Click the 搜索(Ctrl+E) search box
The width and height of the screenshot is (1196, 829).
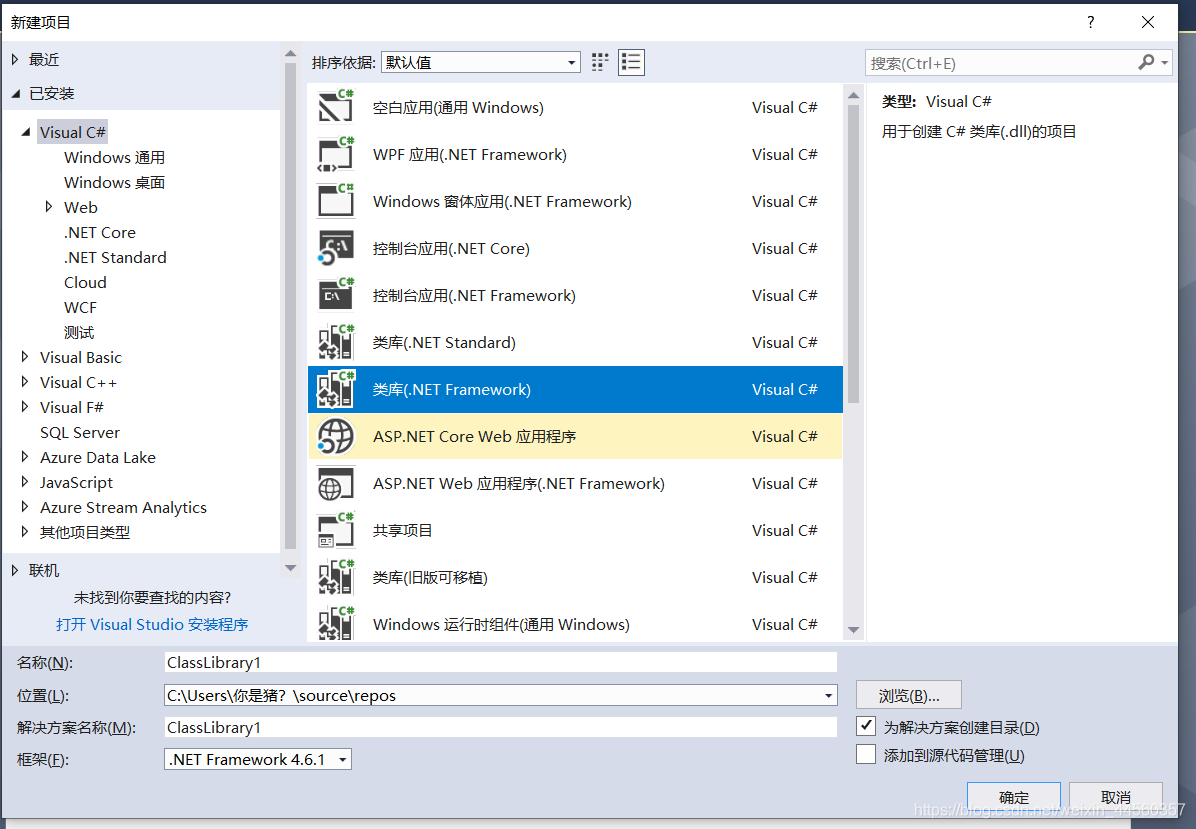pyautogui.click(x=999, y=63)
